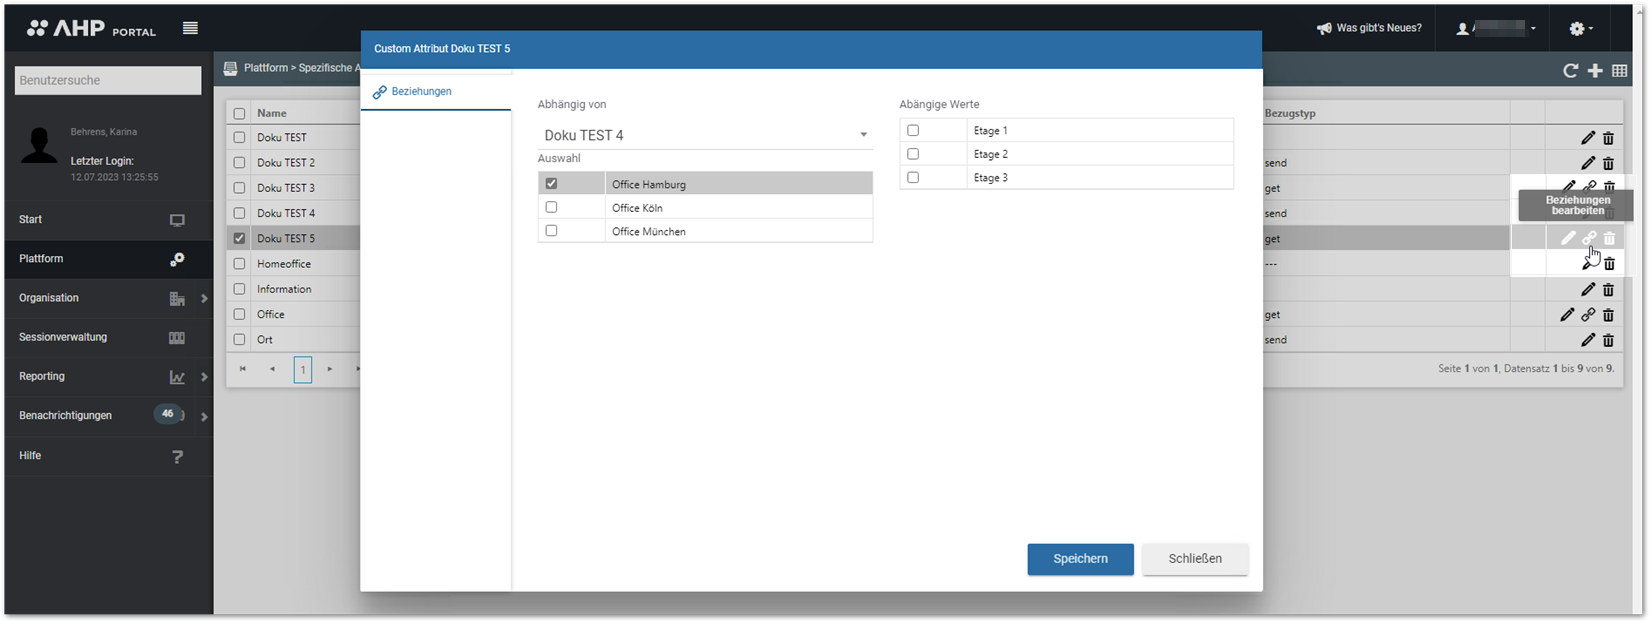Image resolution: width=1650 pixels, height=622 pixels.
Task: Expand the Benachrichtigungen submenu arrow
Action: pyautogui.click(x=204, y=416)
